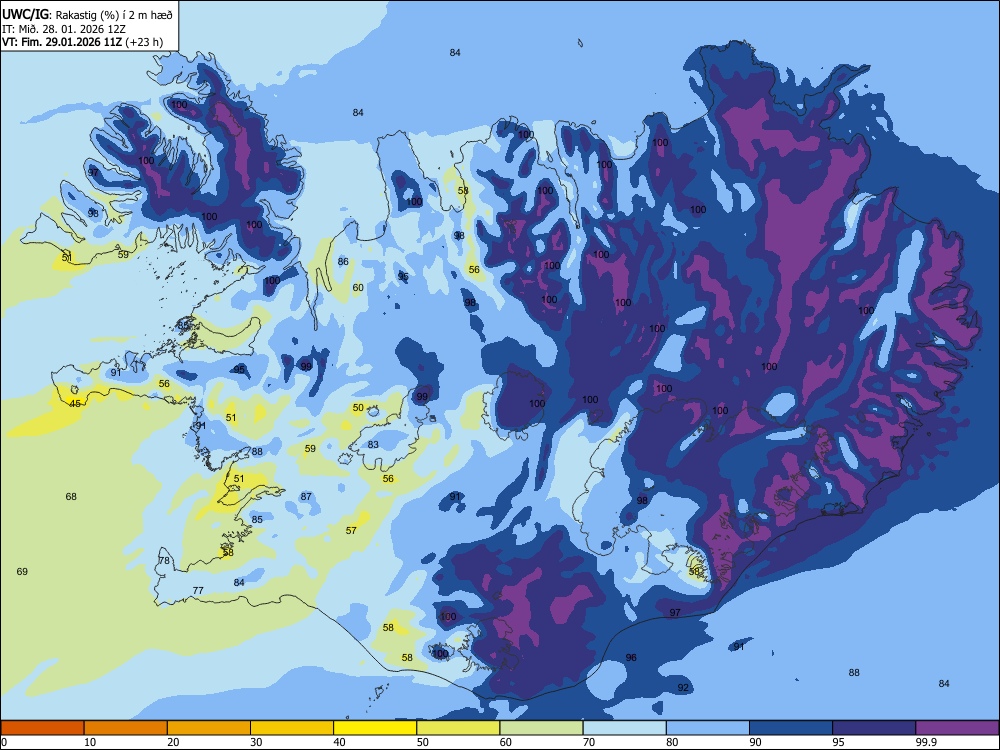Click the legend tick label '80'

672,742
